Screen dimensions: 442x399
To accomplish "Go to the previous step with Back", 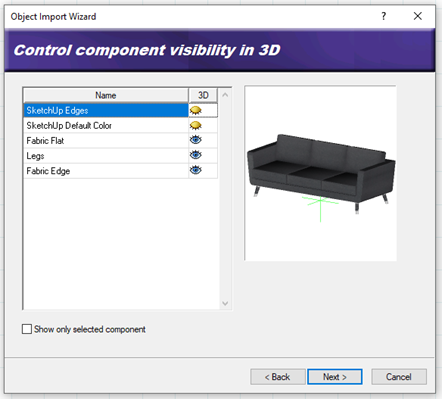I will (x=278, y=377).
